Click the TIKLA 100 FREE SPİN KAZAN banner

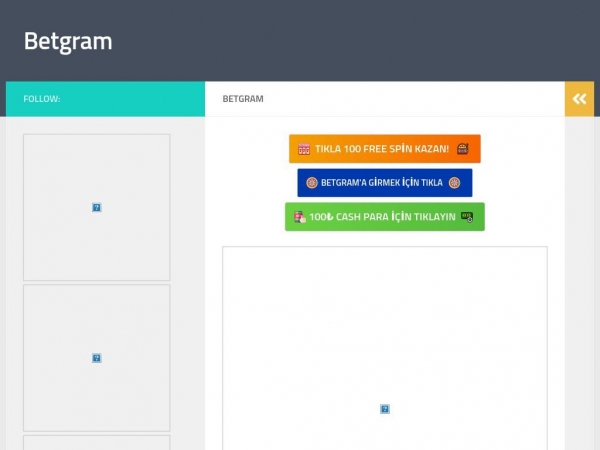tap(385, 149)
